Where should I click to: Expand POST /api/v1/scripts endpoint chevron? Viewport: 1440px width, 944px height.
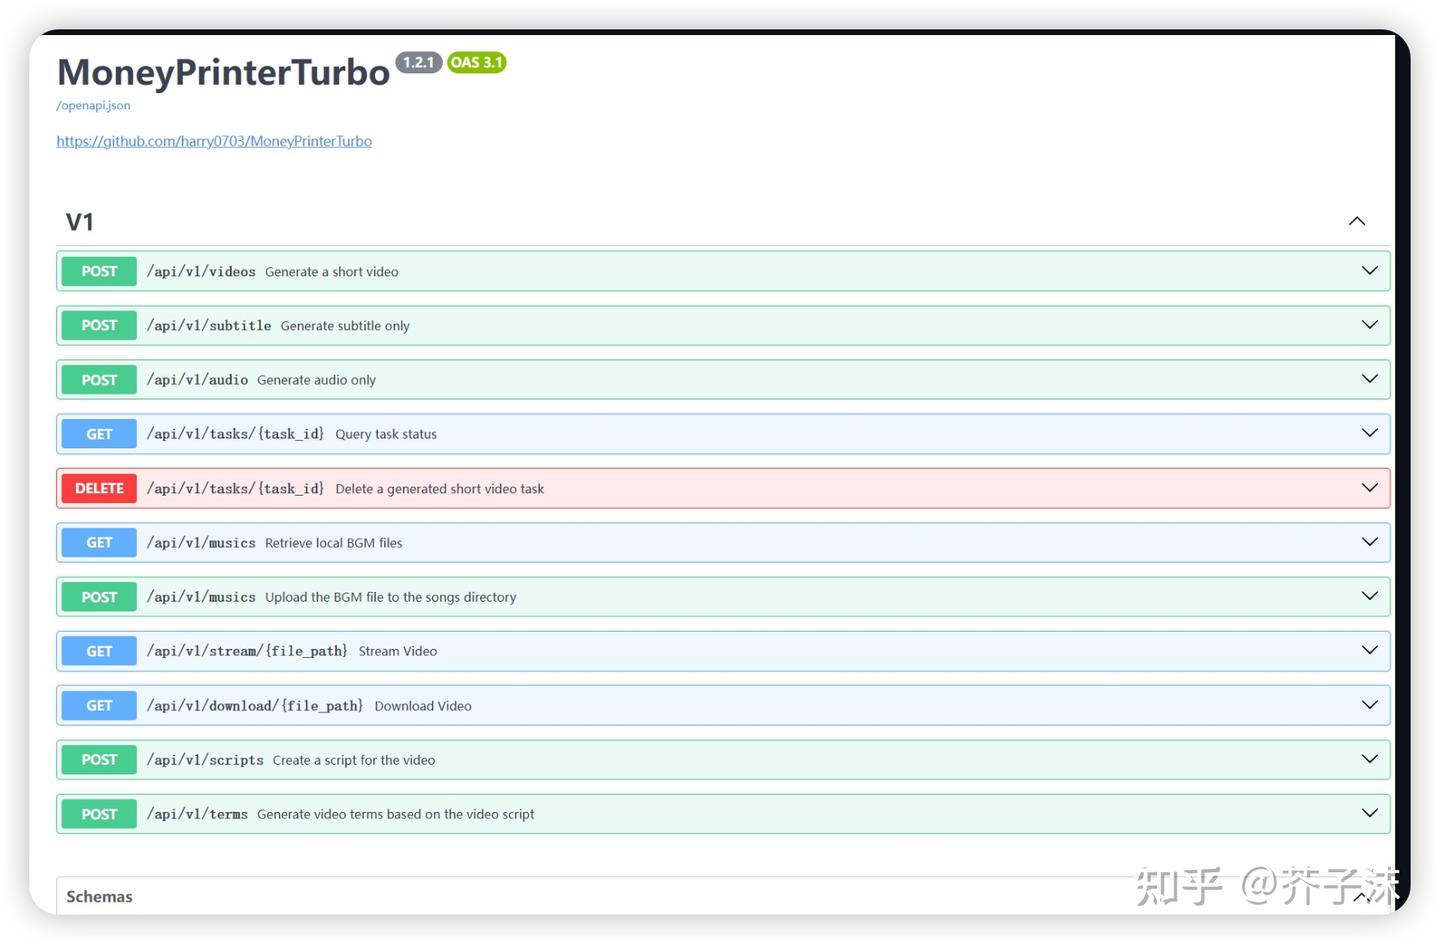[1370, 759]
